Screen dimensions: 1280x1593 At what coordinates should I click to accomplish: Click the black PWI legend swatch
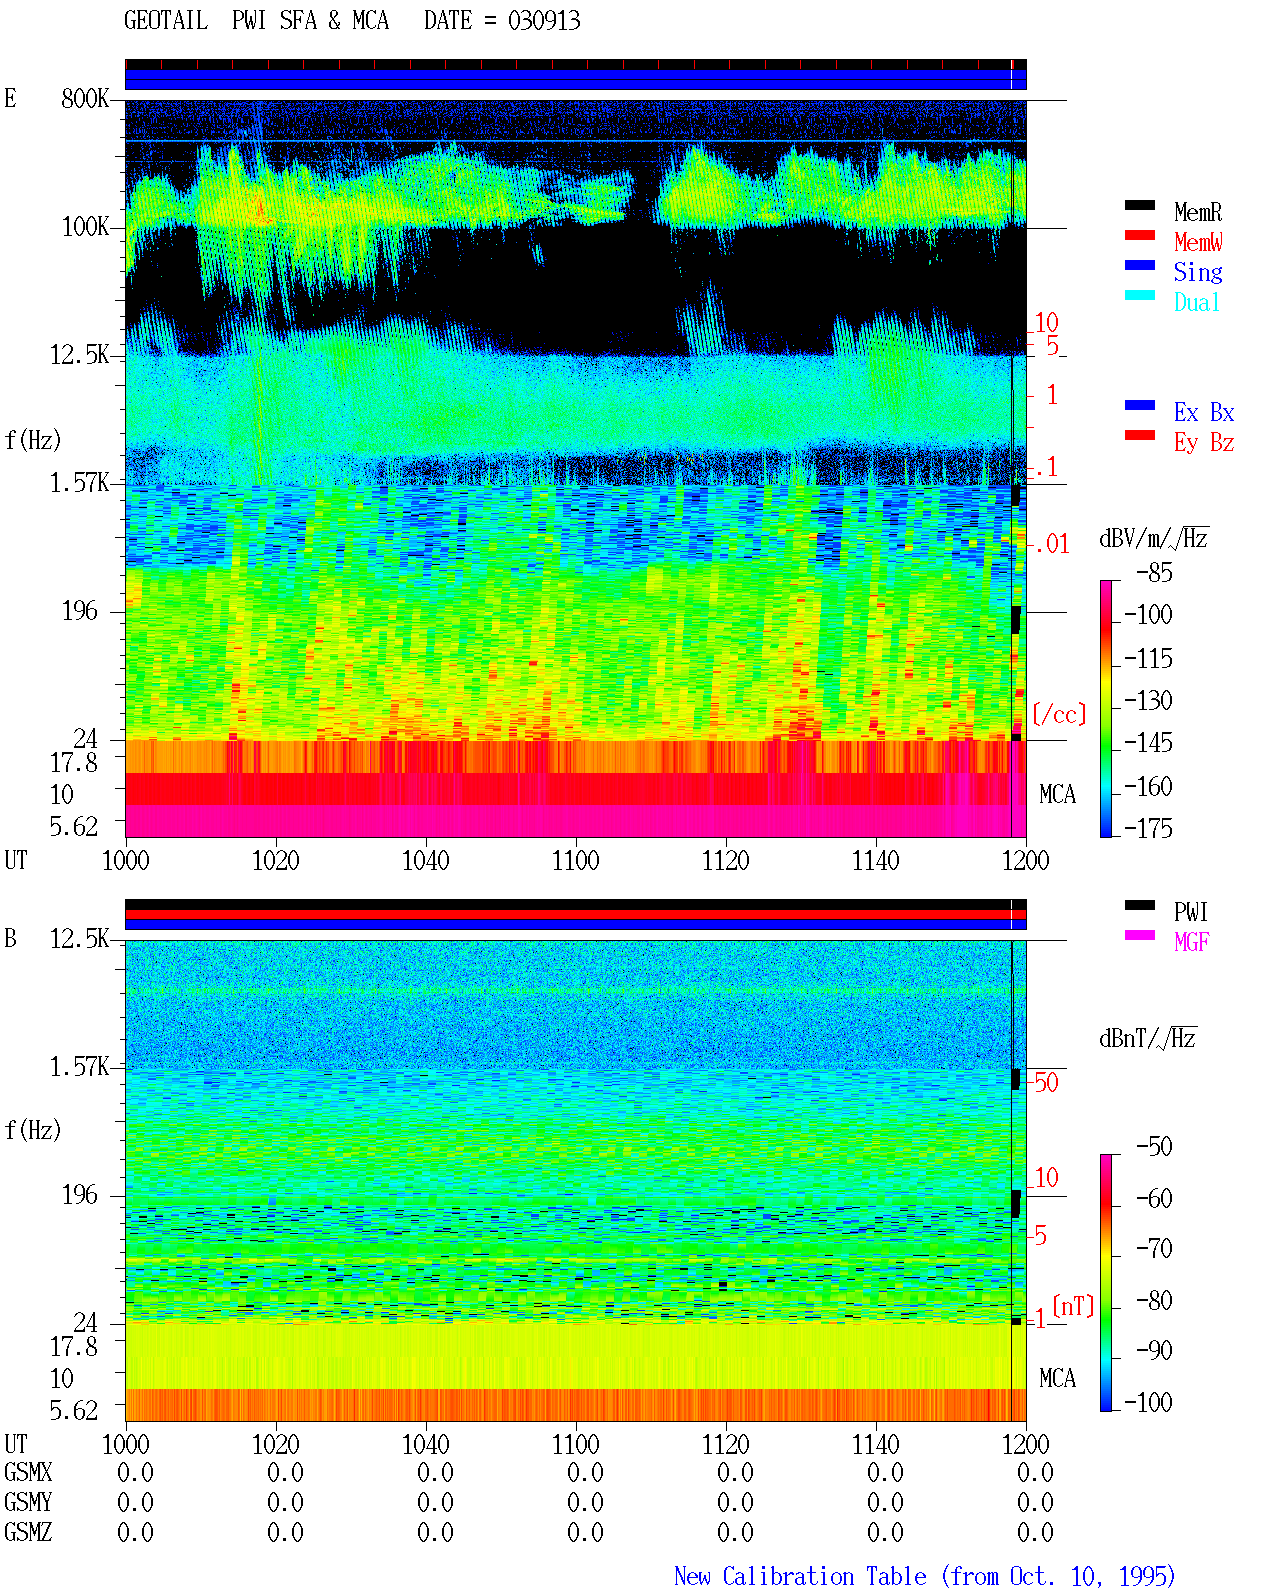point(1140,905)
